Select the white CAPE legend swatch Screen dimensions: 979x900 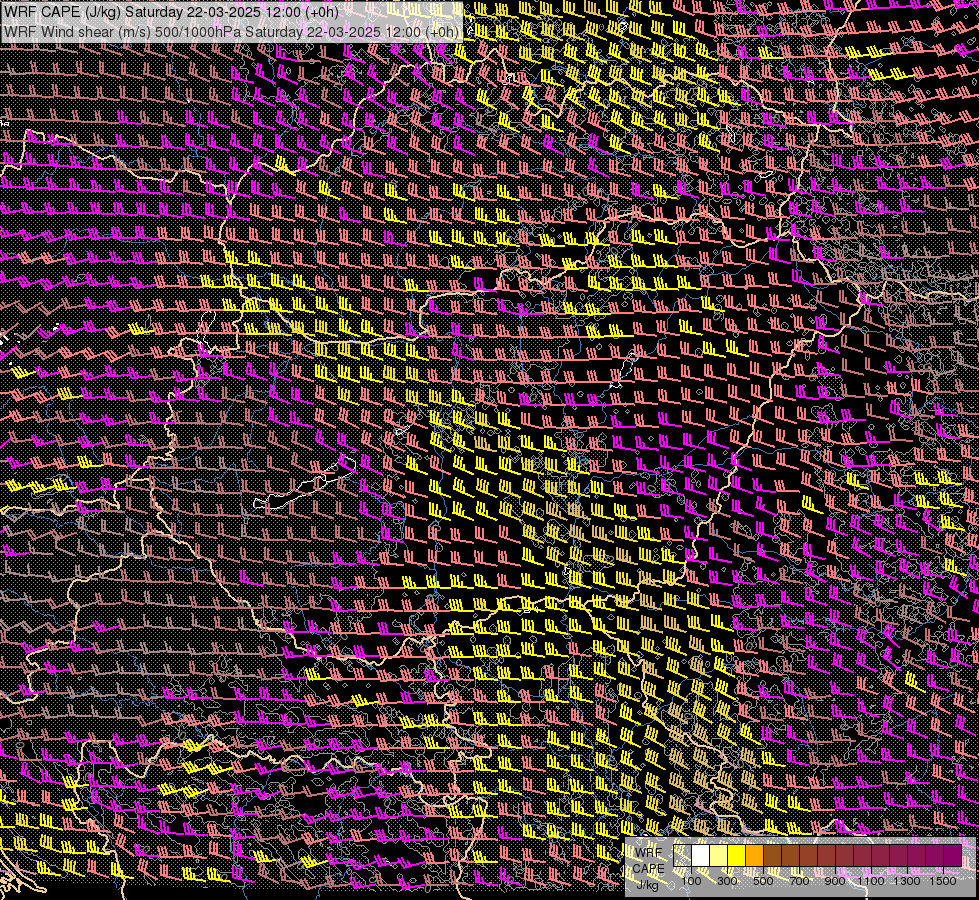[x=701, y=856]
